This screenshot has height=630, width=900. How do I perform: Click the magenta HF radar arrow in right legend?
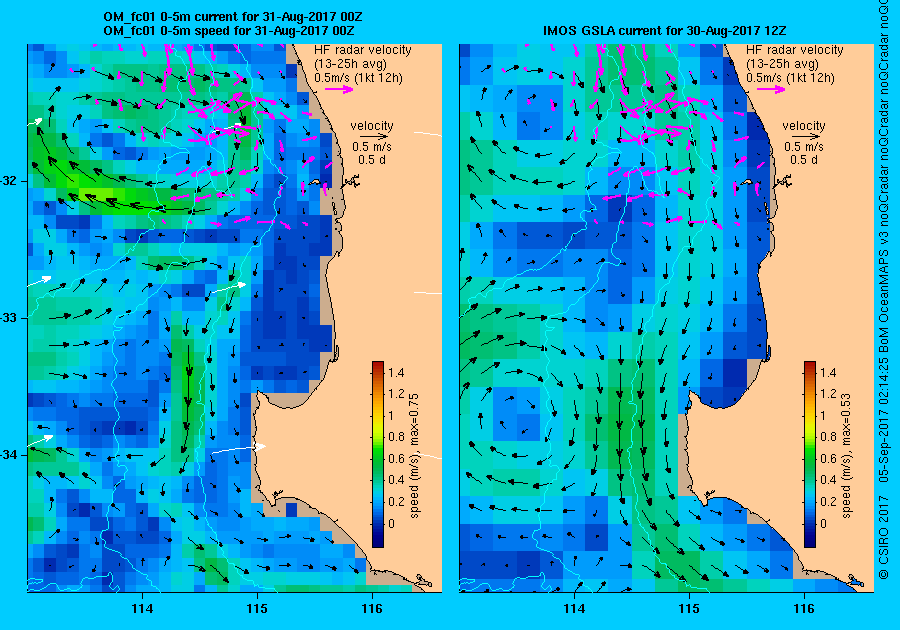[771, 89]
